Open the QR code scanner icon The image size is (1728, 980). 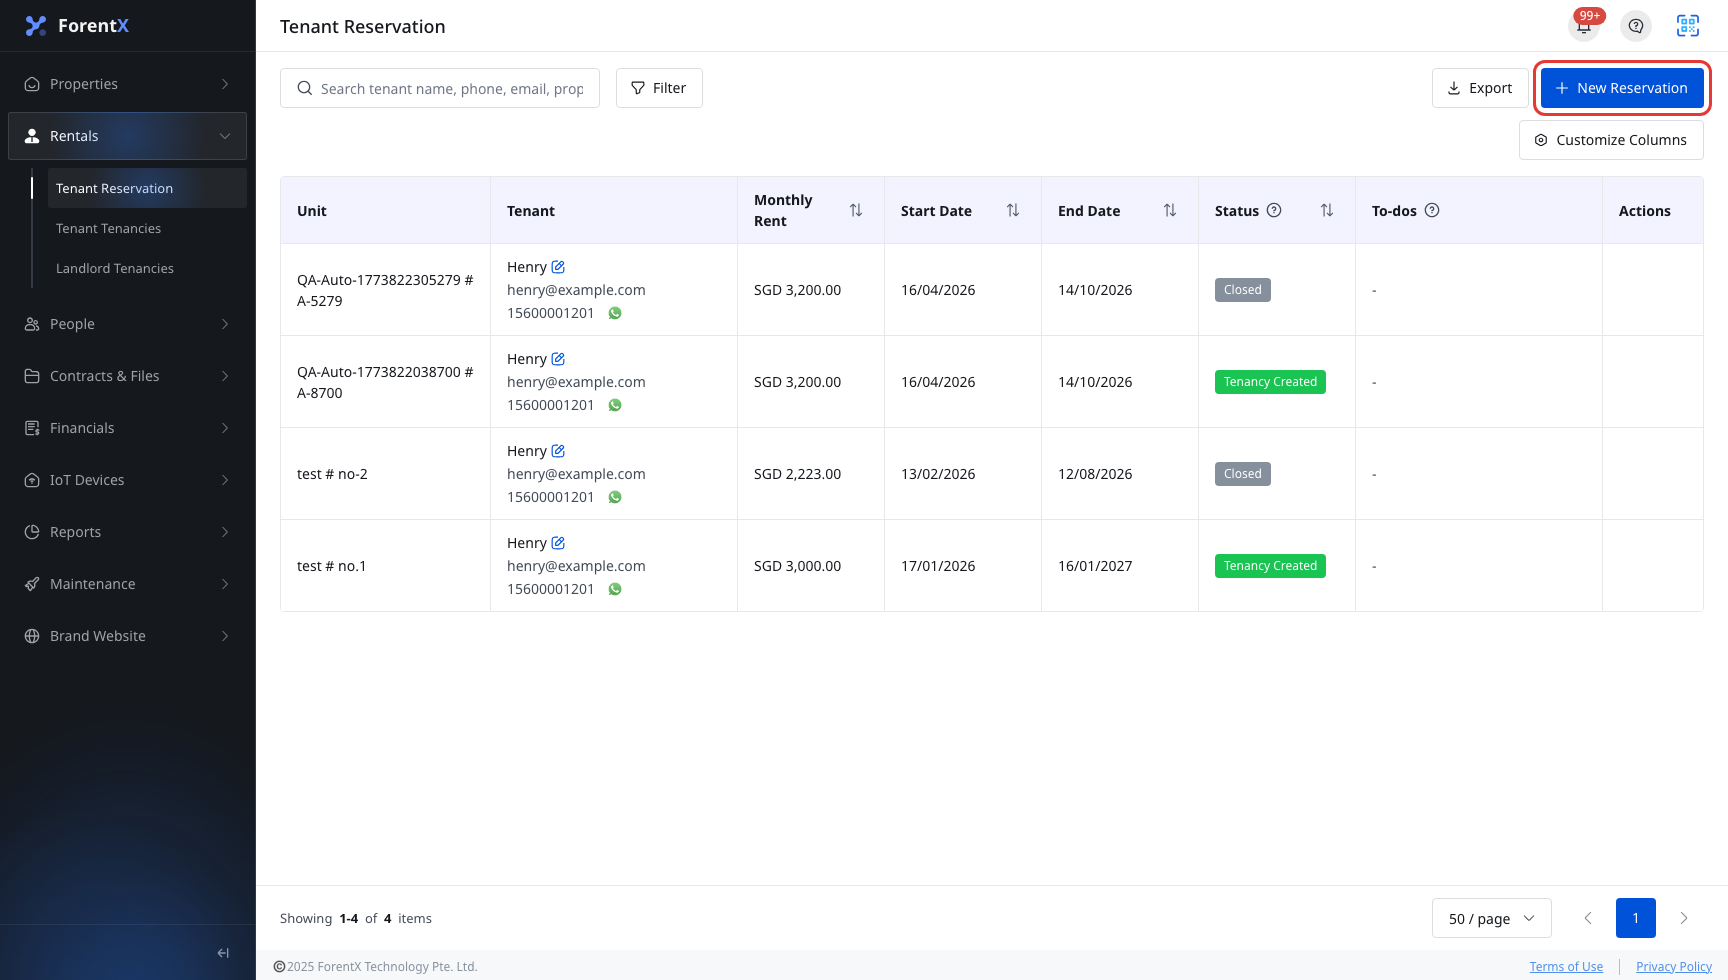[1688, 26]
